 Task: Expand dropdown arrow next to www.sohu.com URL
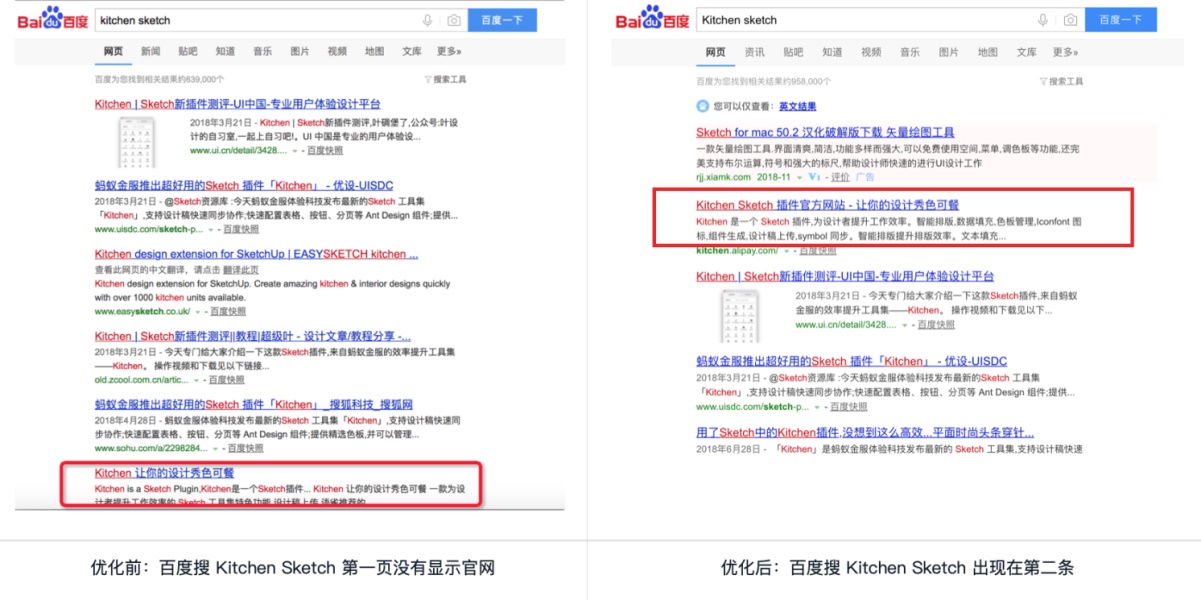click(215, 448)
